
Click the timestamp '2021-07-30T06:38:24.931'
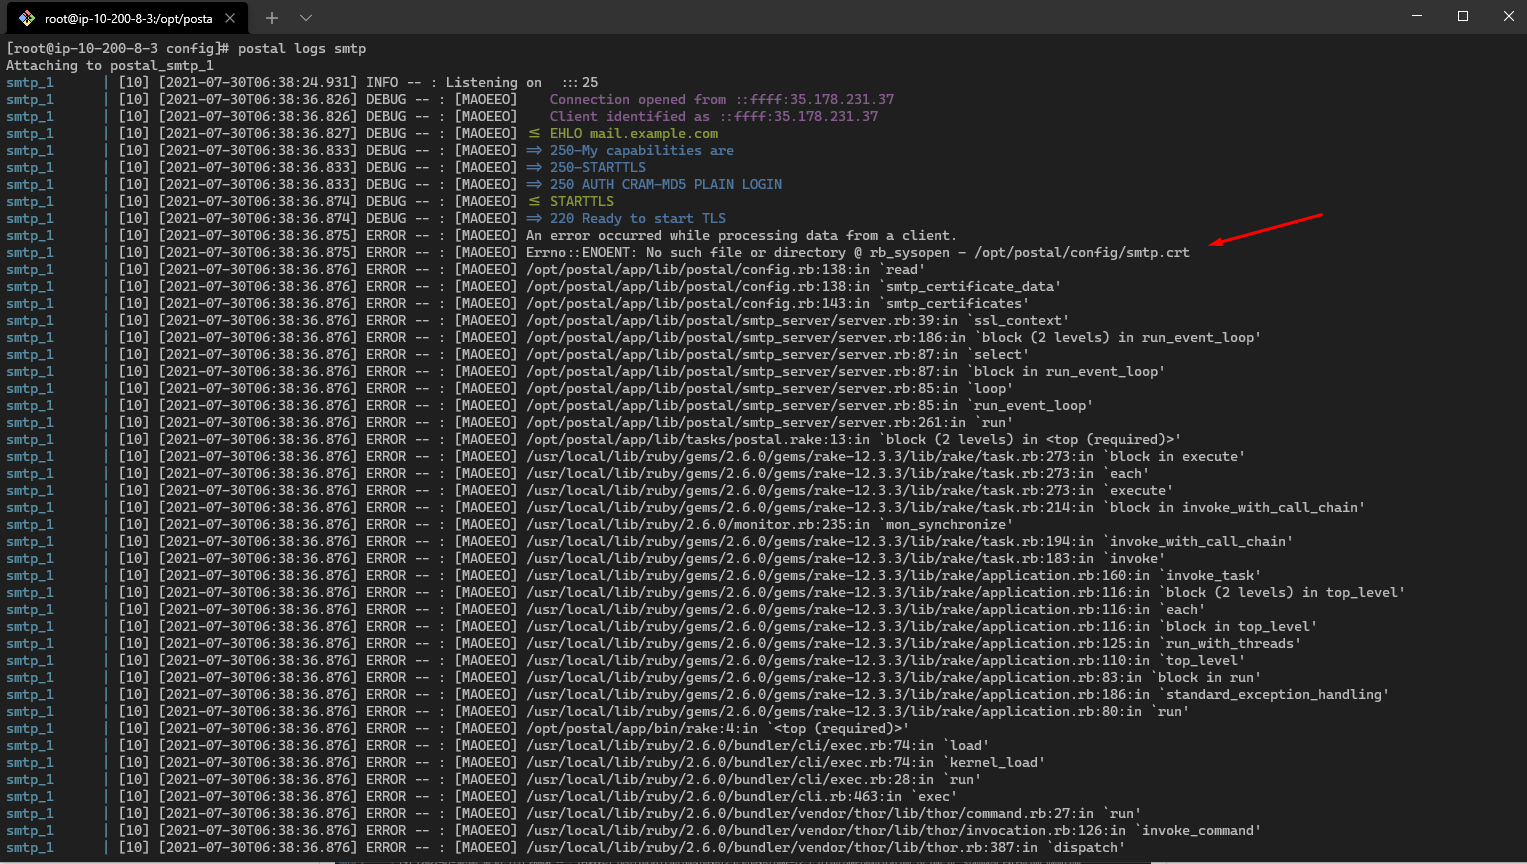[258, 82]
